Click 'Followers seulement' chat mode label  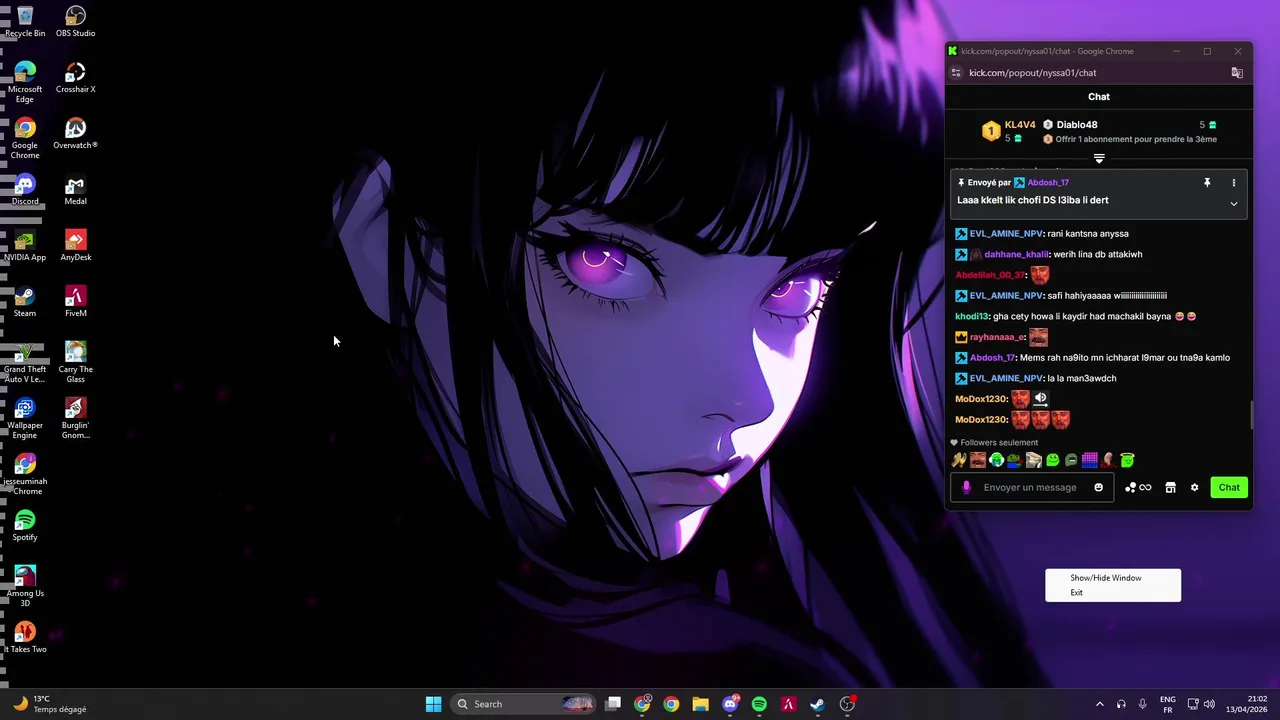coord(999,443)
